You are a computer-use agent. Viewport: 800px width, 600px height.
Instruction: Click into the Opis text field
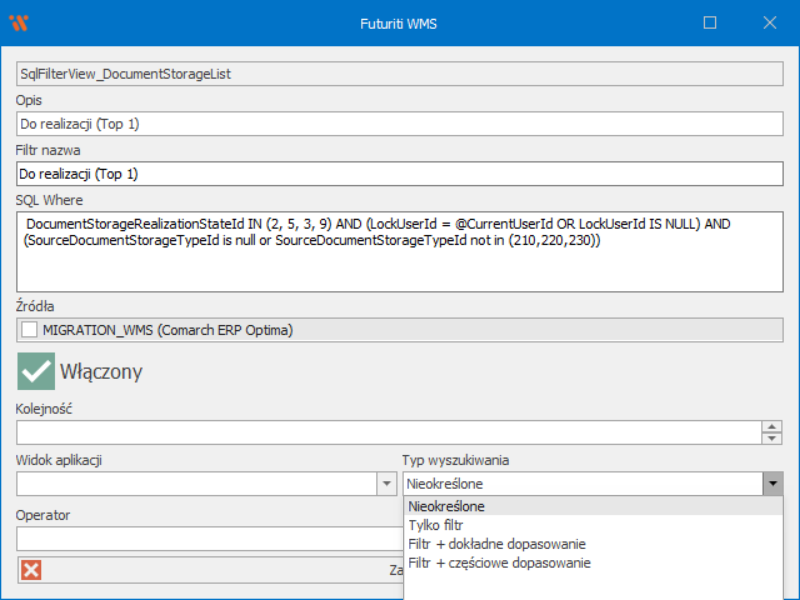400,124
